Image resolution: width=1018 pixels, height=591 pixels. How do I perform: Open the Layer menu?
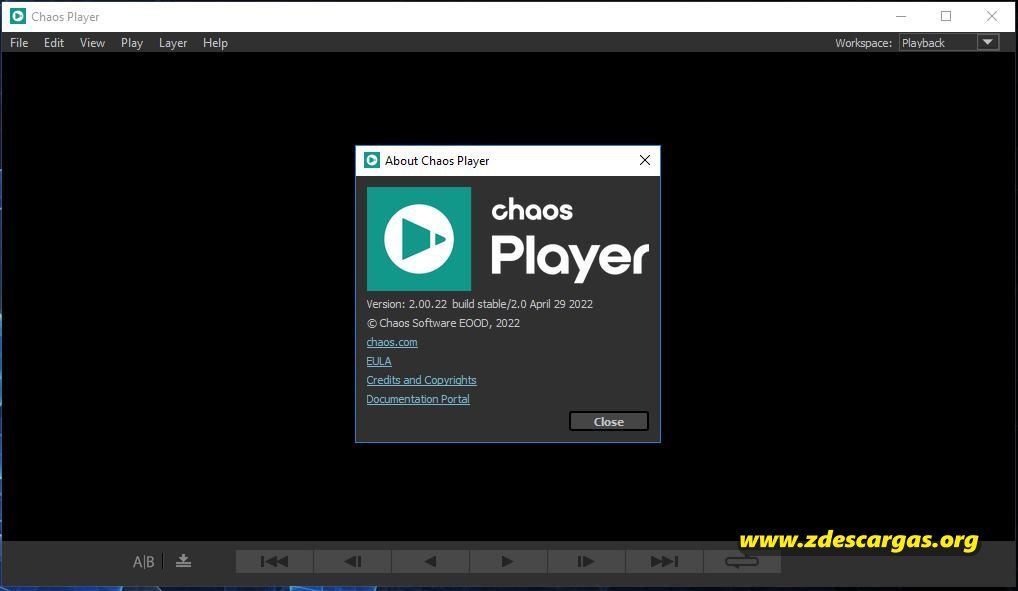173,43
